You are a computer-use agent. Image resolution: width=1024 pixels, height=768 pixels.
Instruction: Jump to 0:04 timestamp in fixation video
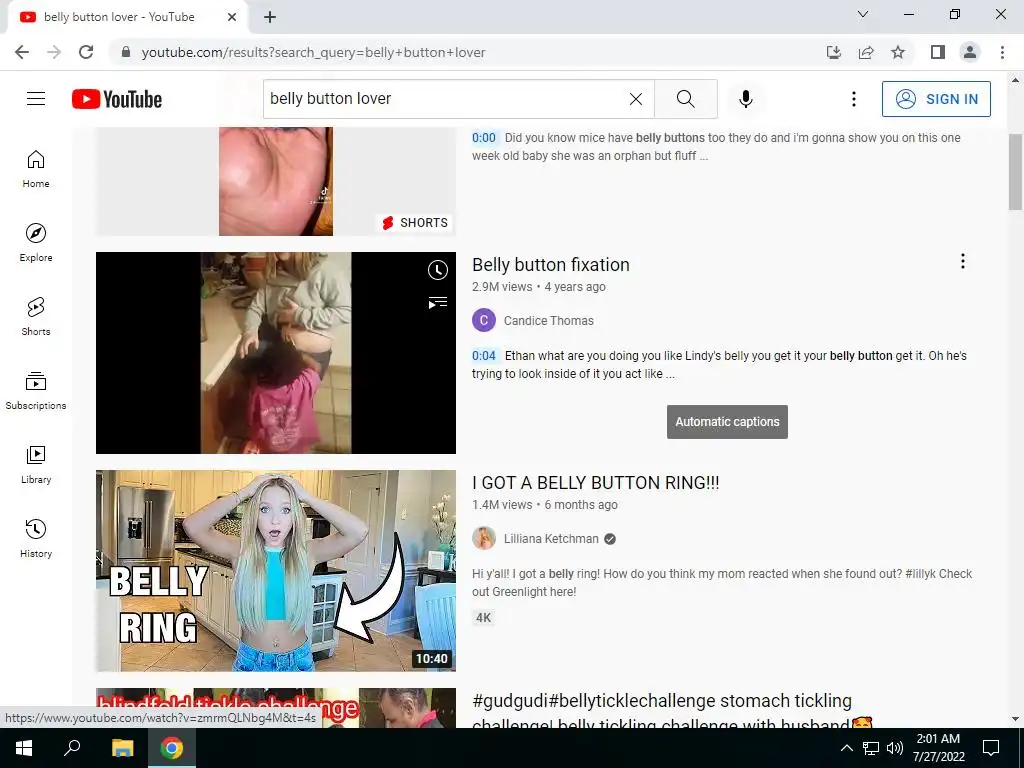(484, 356)
